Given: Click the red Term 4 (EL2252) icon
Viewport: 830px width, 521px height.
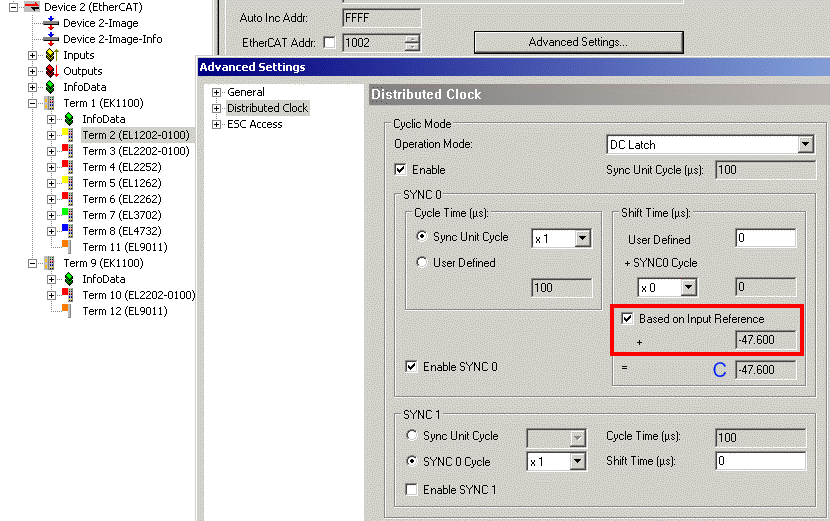Looking at the screenshot, I should coord(68,166).
